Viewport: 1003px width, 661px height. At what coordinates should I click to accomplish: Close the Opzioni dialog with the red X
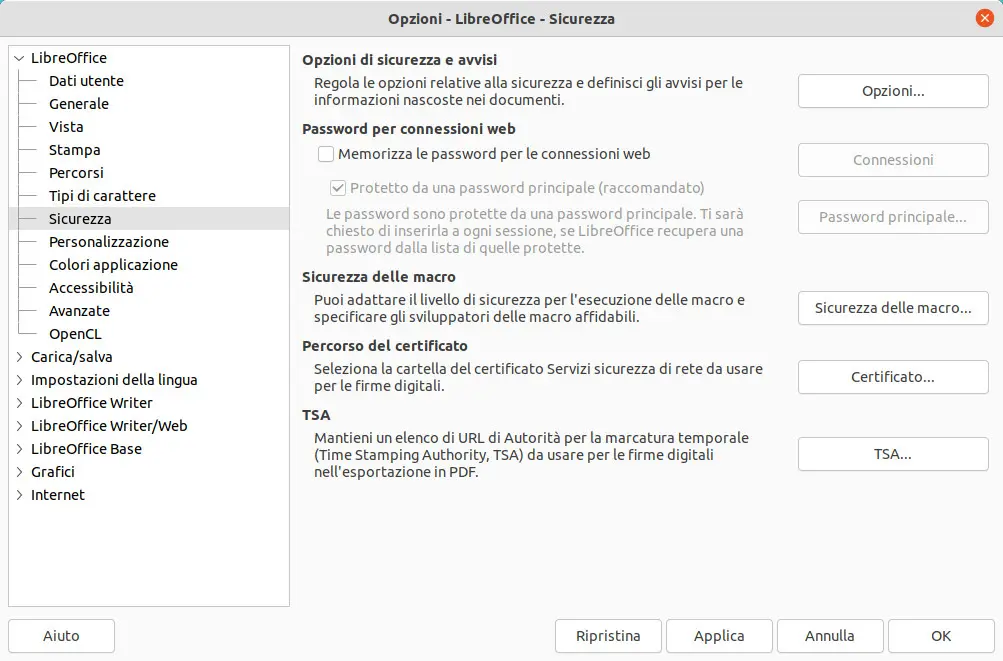tap(984, 18)
